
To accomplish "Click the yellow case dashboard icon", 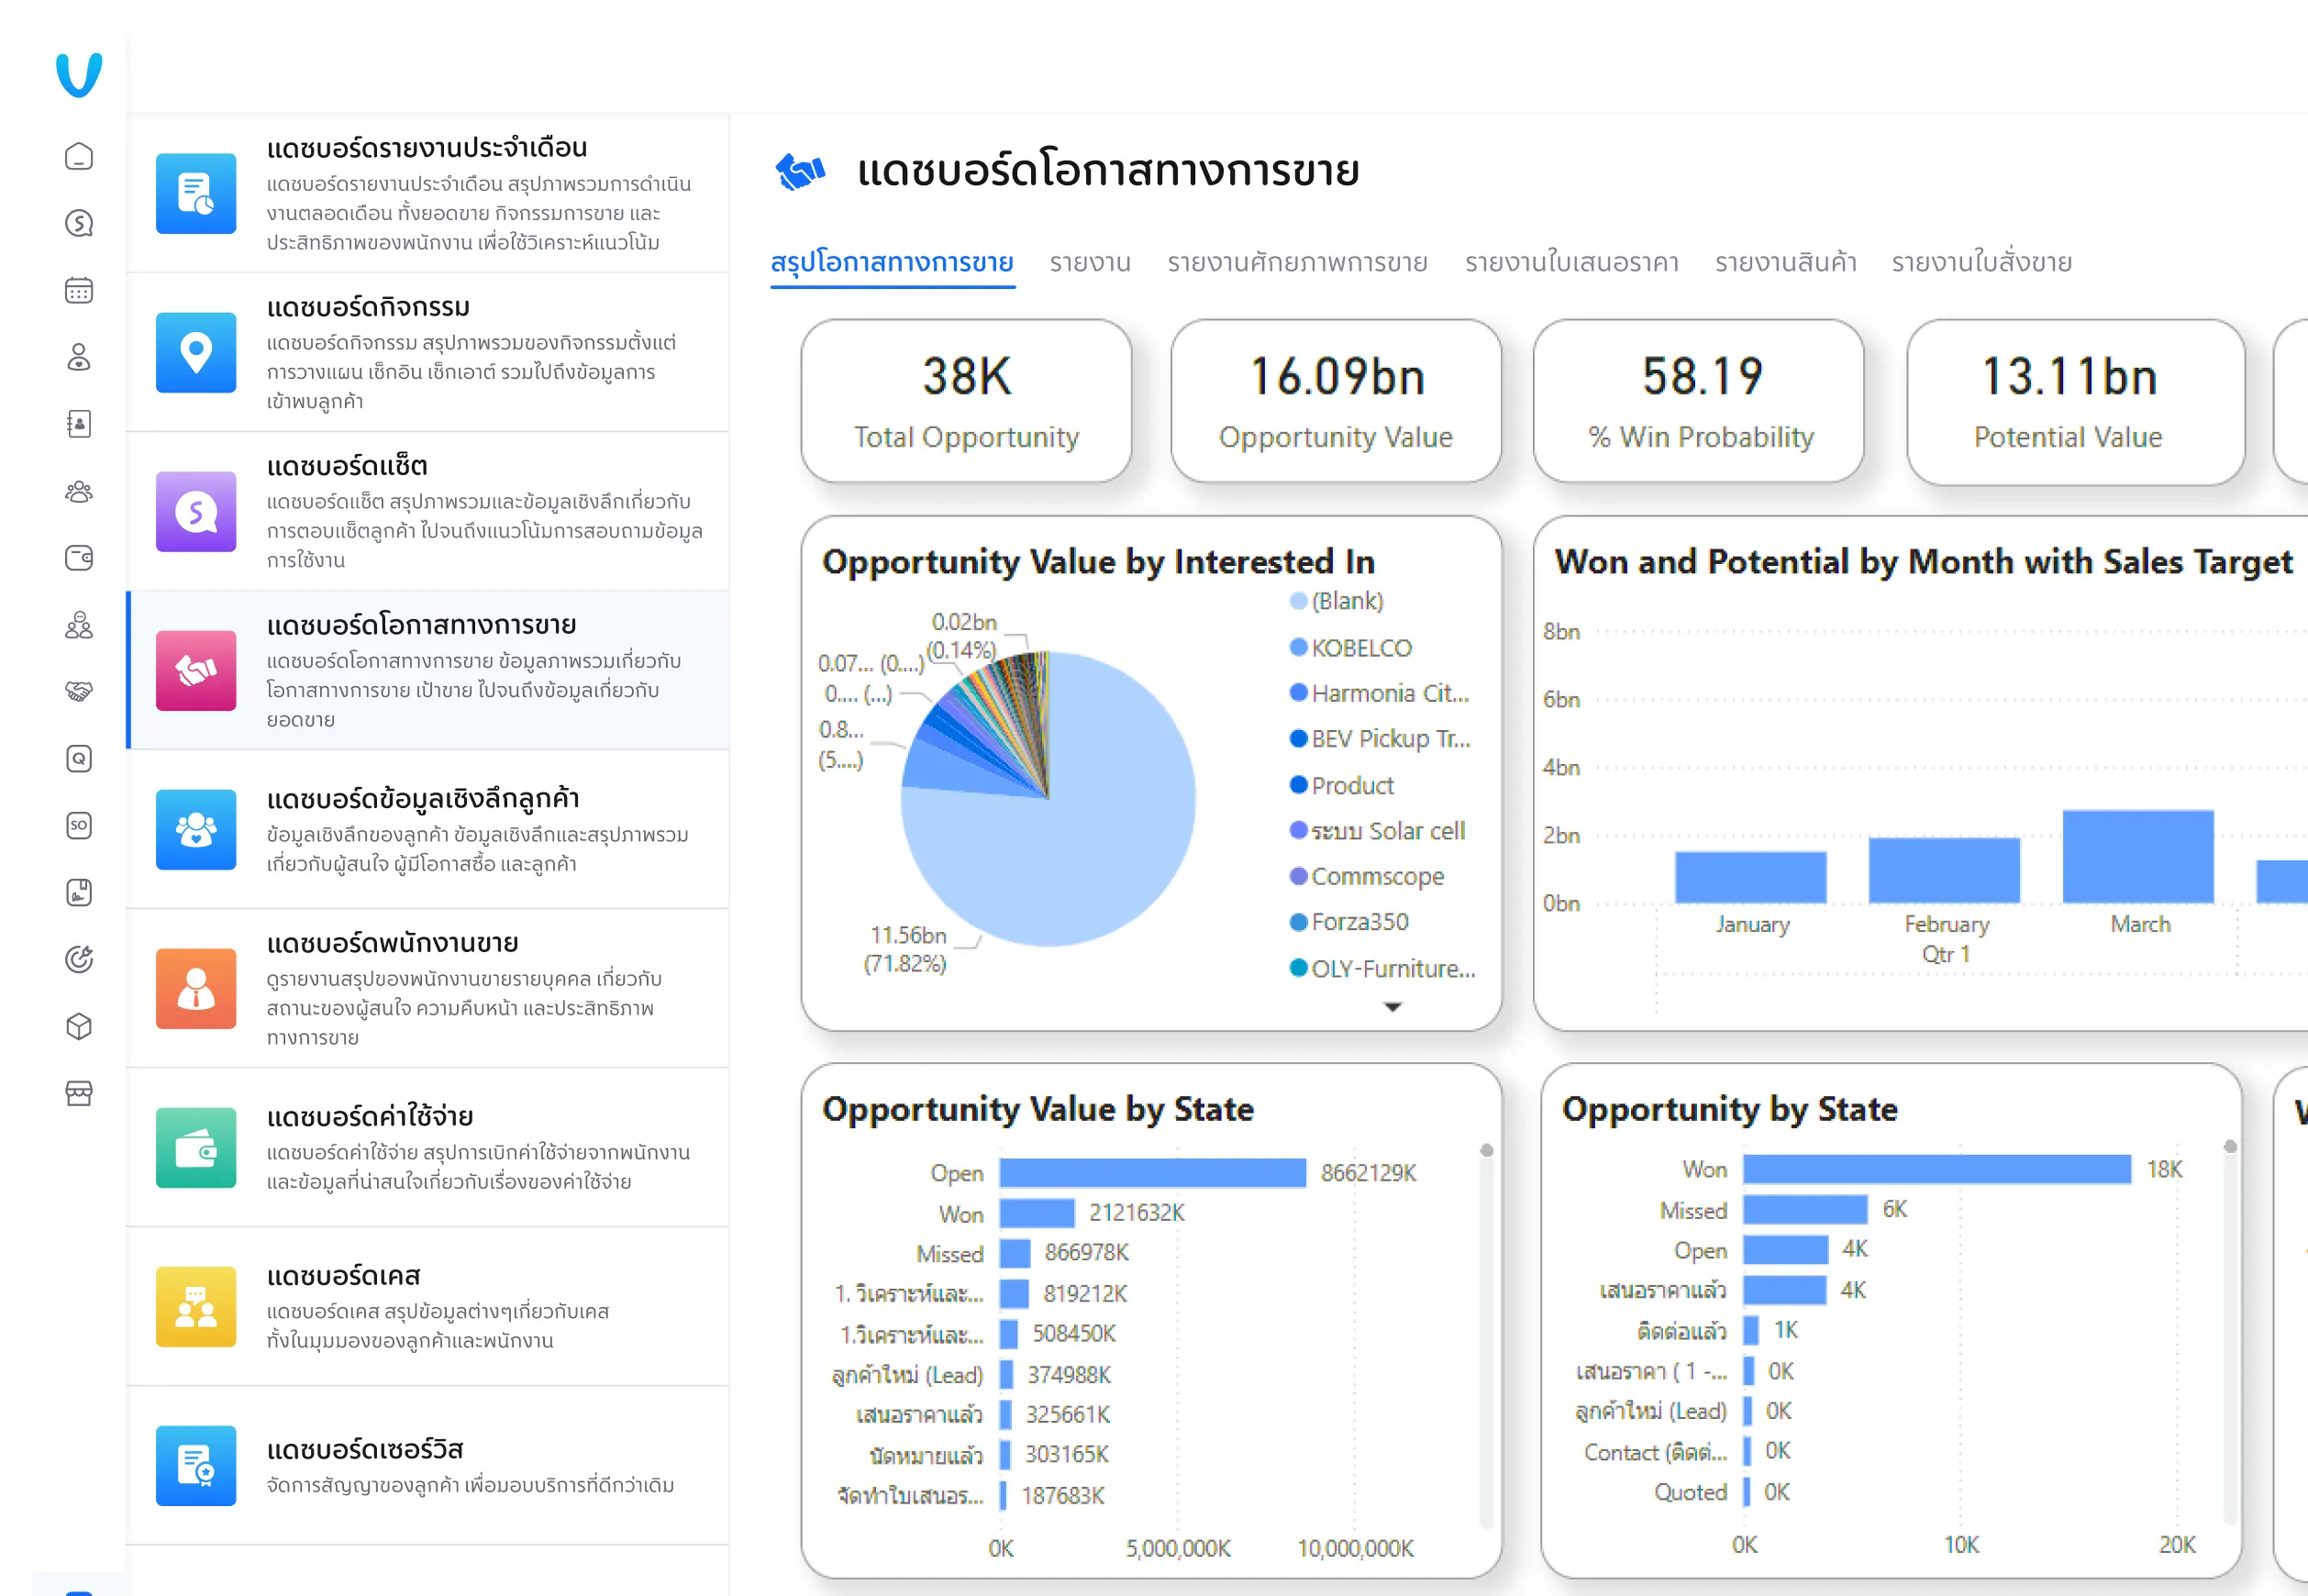I will [x=196, y=1307].
